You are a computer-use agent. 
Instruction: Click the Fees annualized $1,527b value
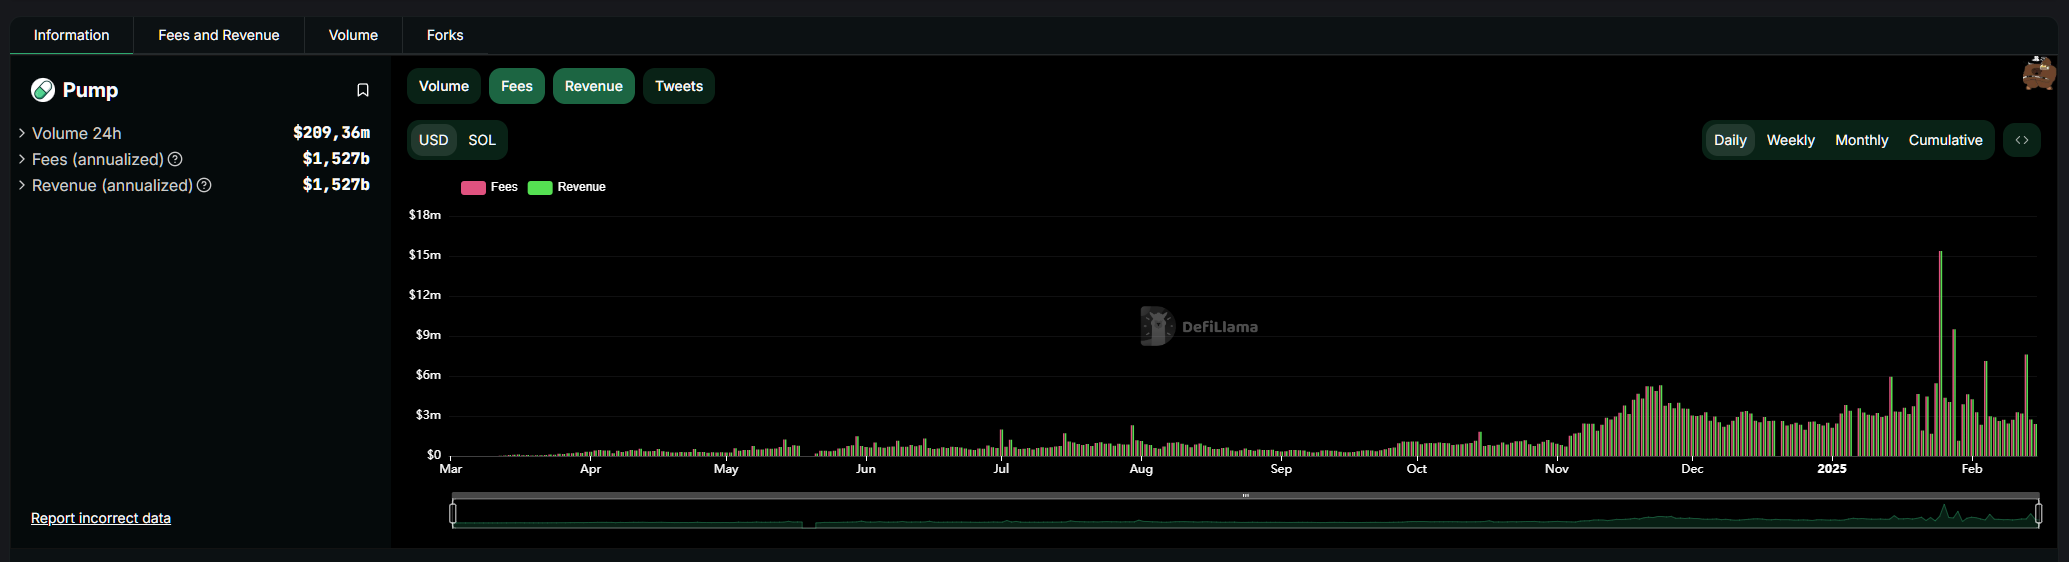click(x=336, y=159)
